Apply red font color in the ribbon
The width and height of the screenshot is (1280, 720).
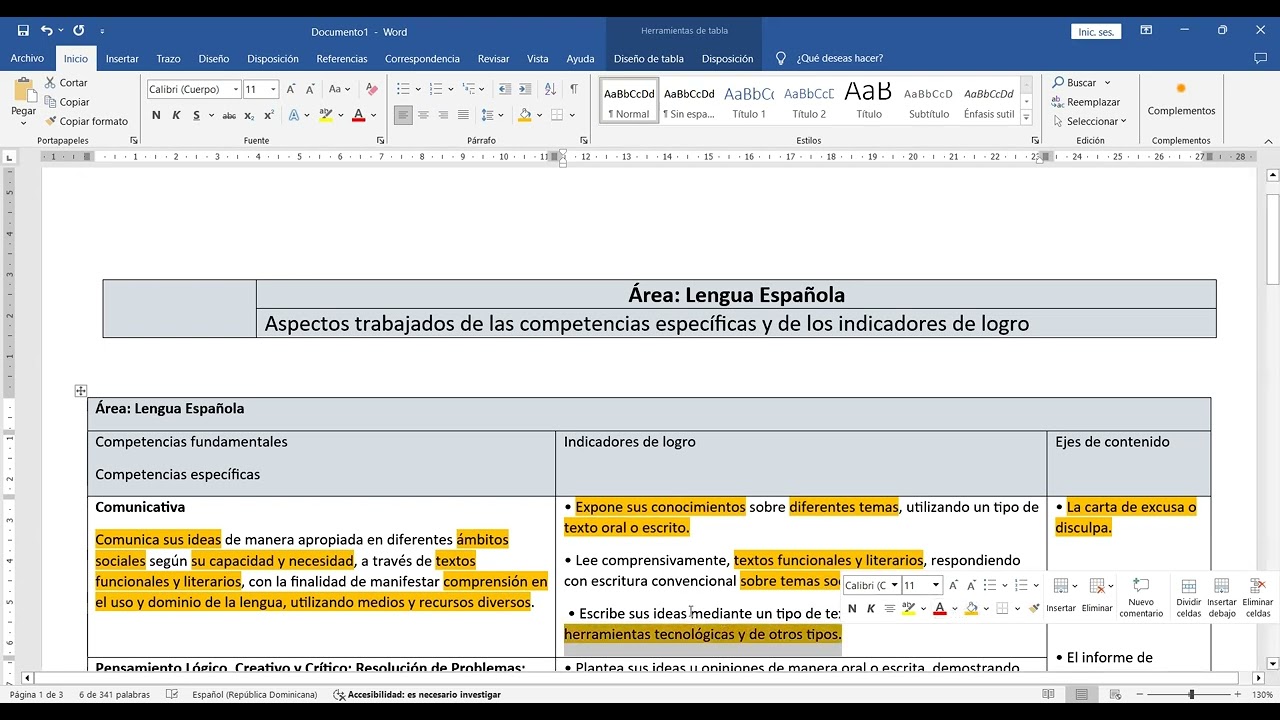358,115
